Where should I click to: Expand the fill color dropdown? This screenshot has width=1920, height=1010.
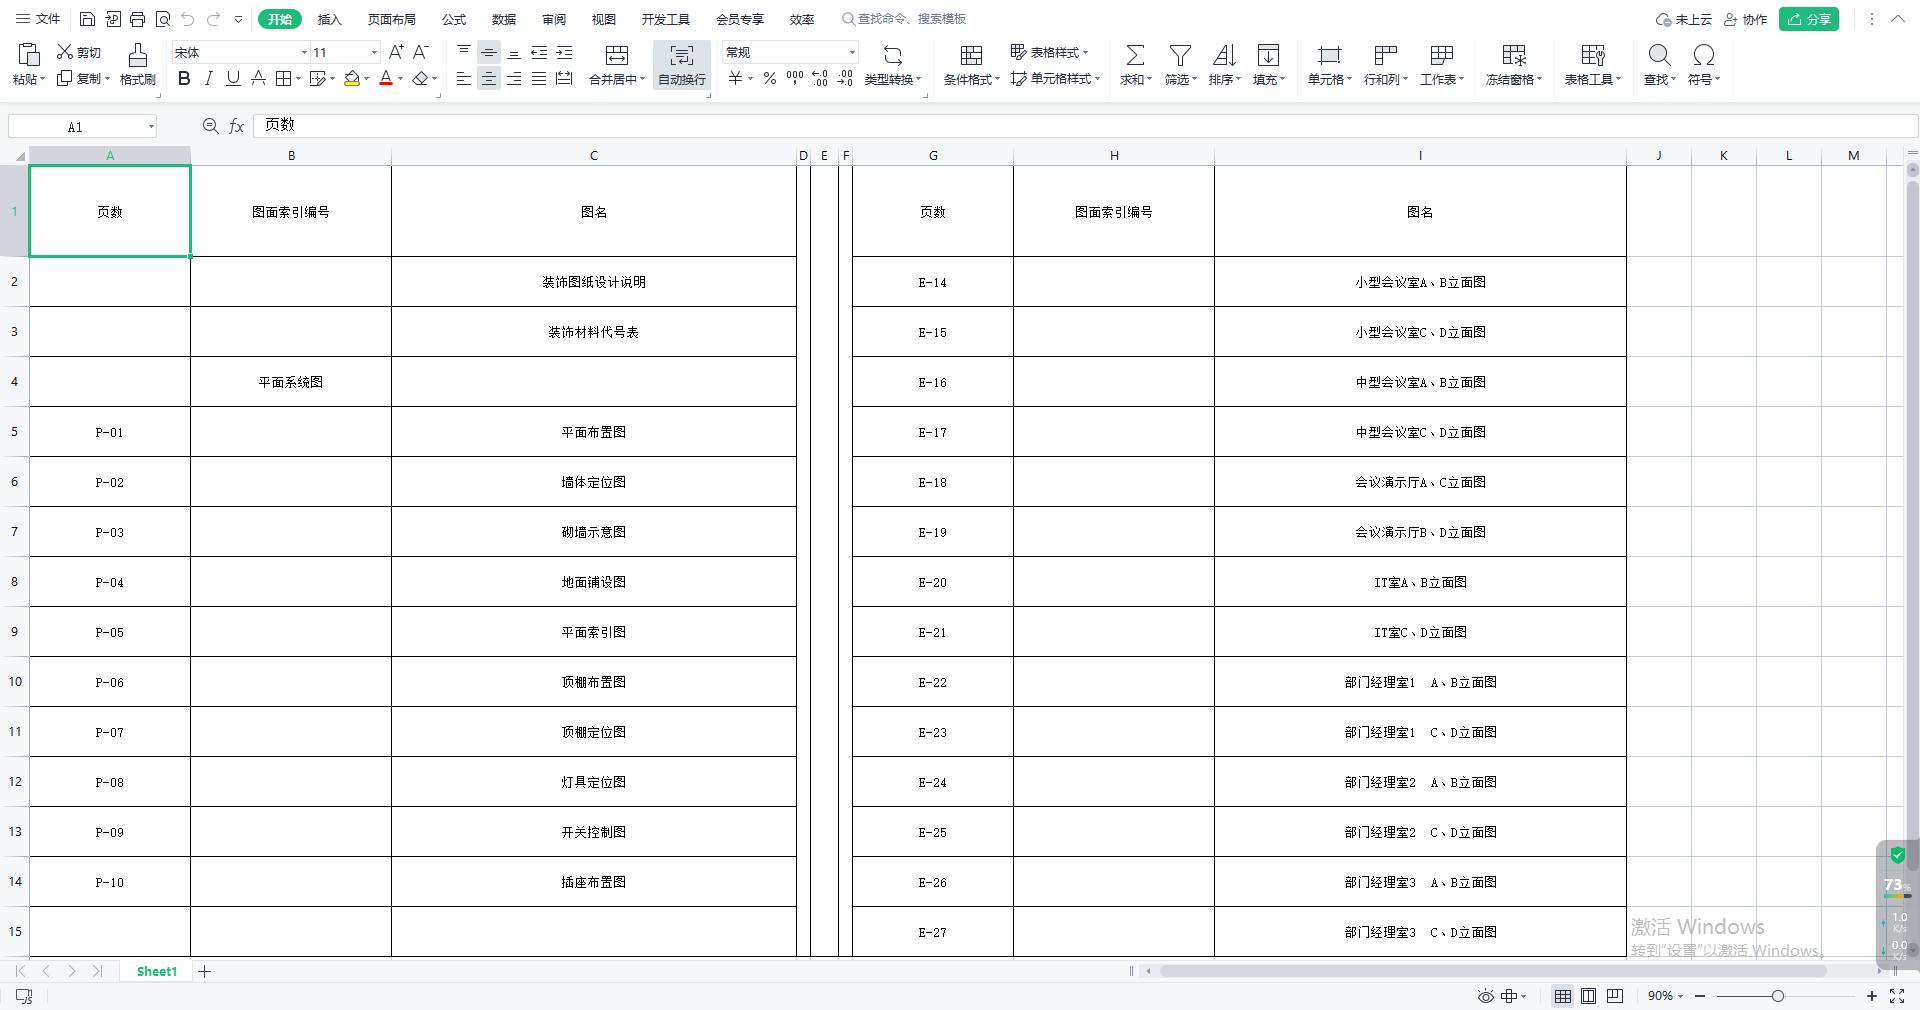tap(366, 79)
